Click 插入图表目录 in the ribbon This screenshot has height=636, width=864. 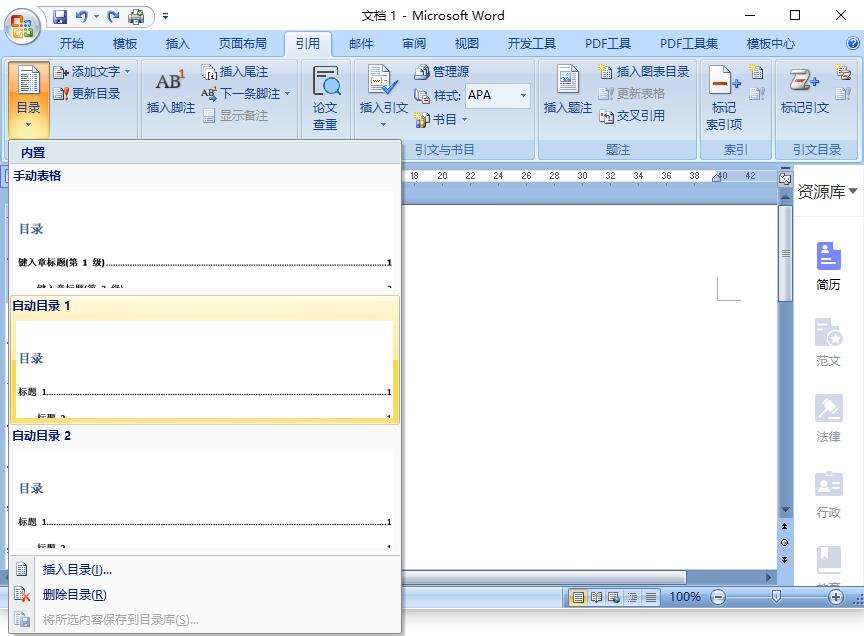644,72
